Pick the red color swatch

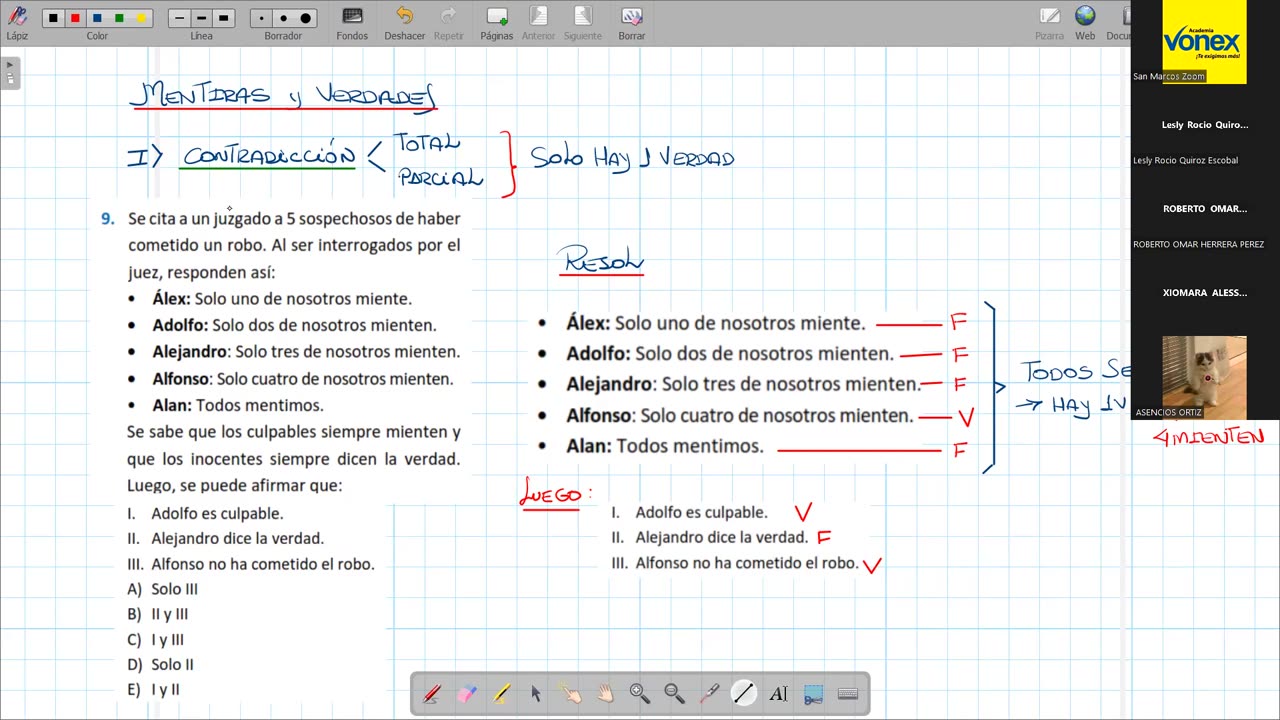click(x=75, y=18)
